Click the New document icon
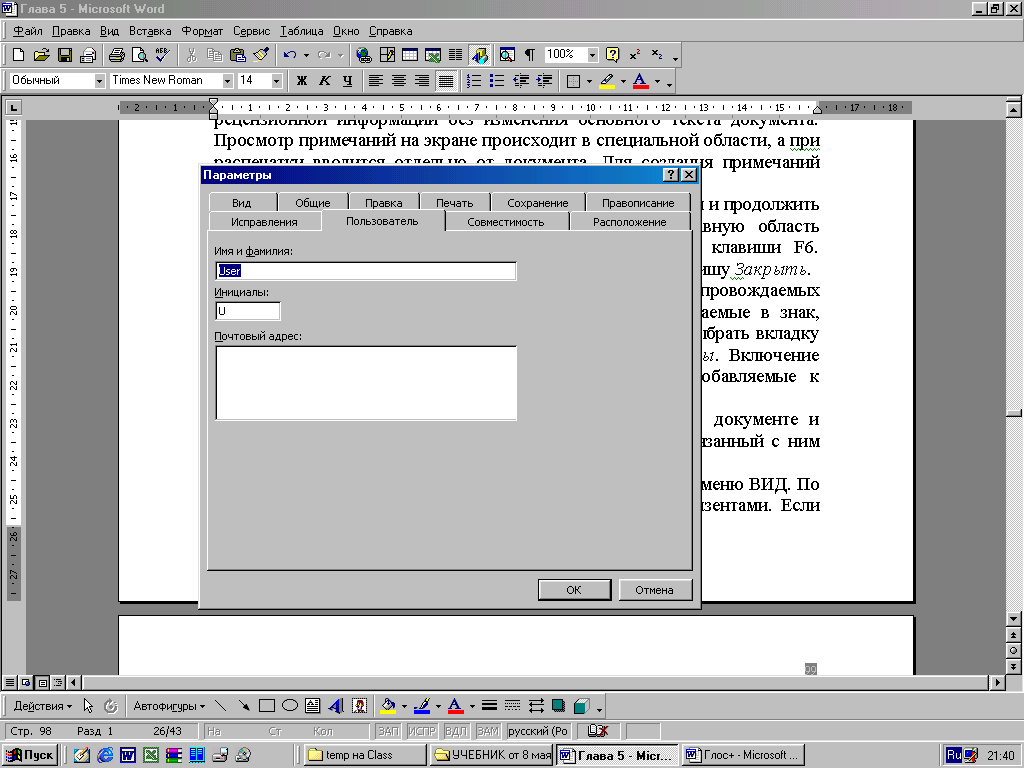Image resolution: width=1024 pixels, height=768 pixels. click(x=18, y=55)
